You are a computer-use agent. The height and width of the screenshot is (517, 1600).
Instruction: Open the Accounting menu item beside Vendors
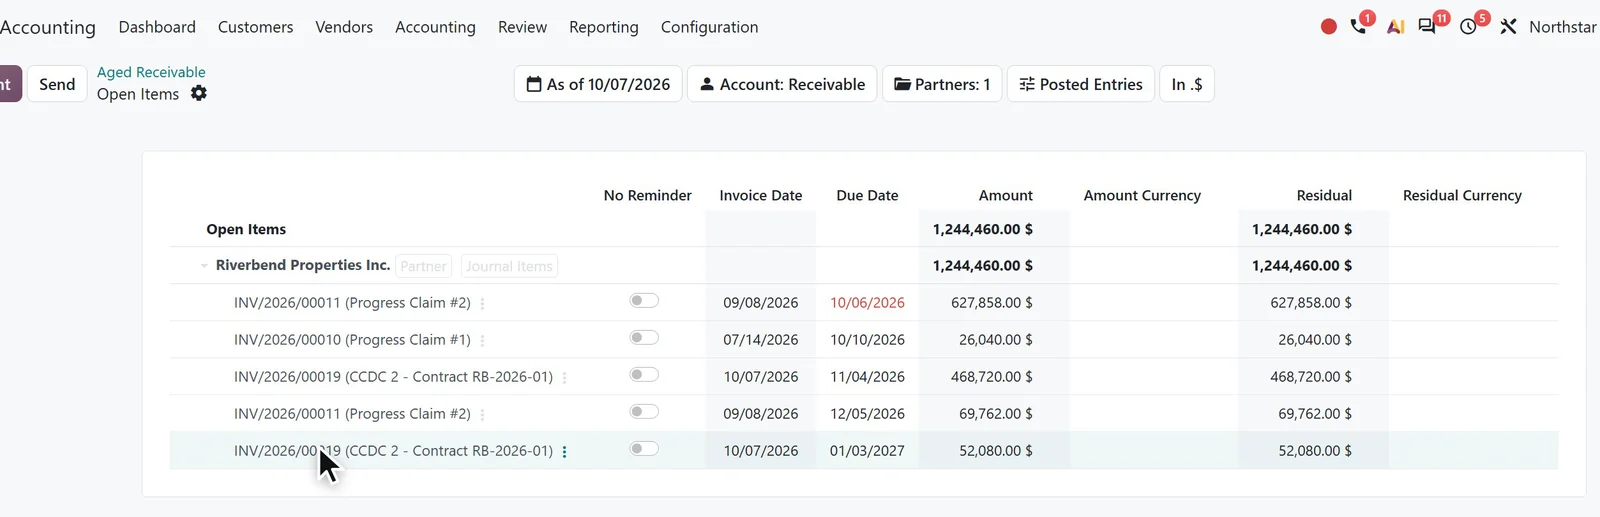click(435, 27)
